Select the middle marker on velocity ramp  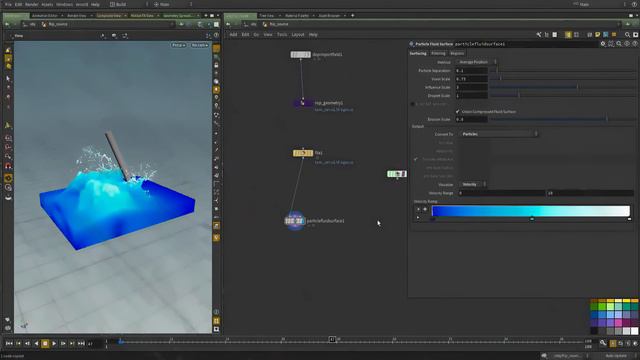click(x=532, y=219)
